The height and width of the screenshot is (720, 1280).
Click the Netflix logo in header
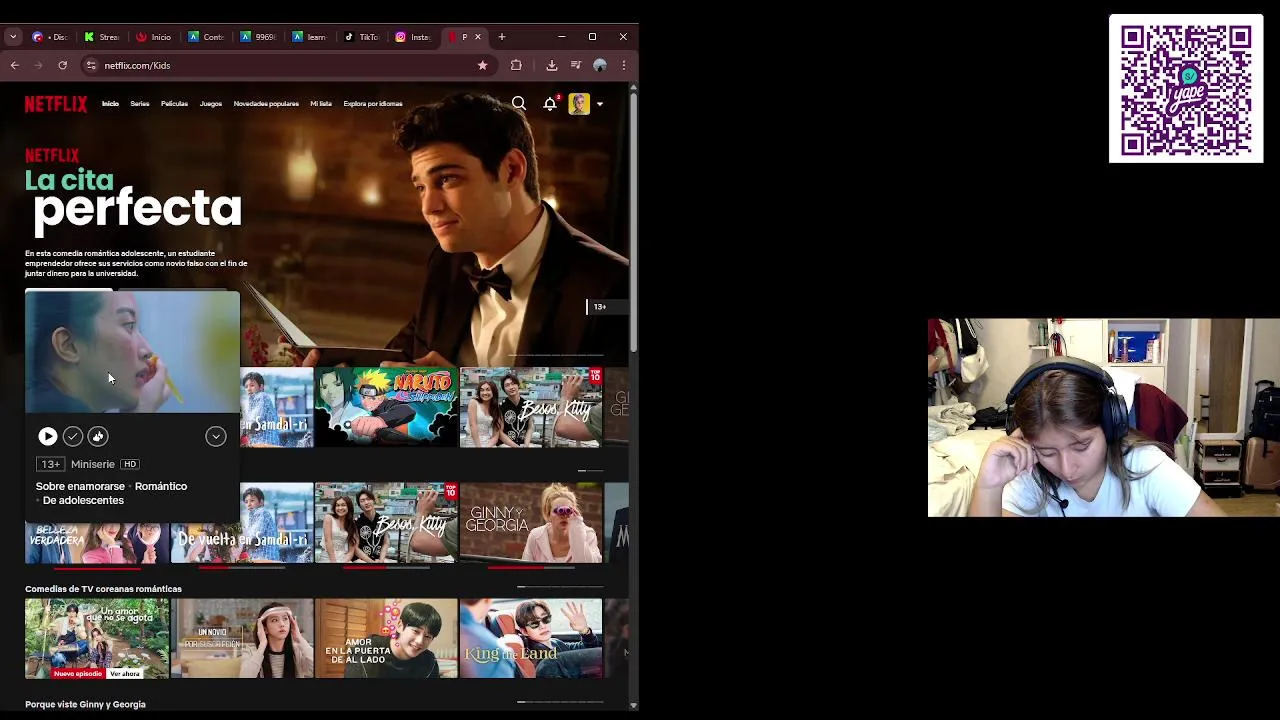coord(56,104)
